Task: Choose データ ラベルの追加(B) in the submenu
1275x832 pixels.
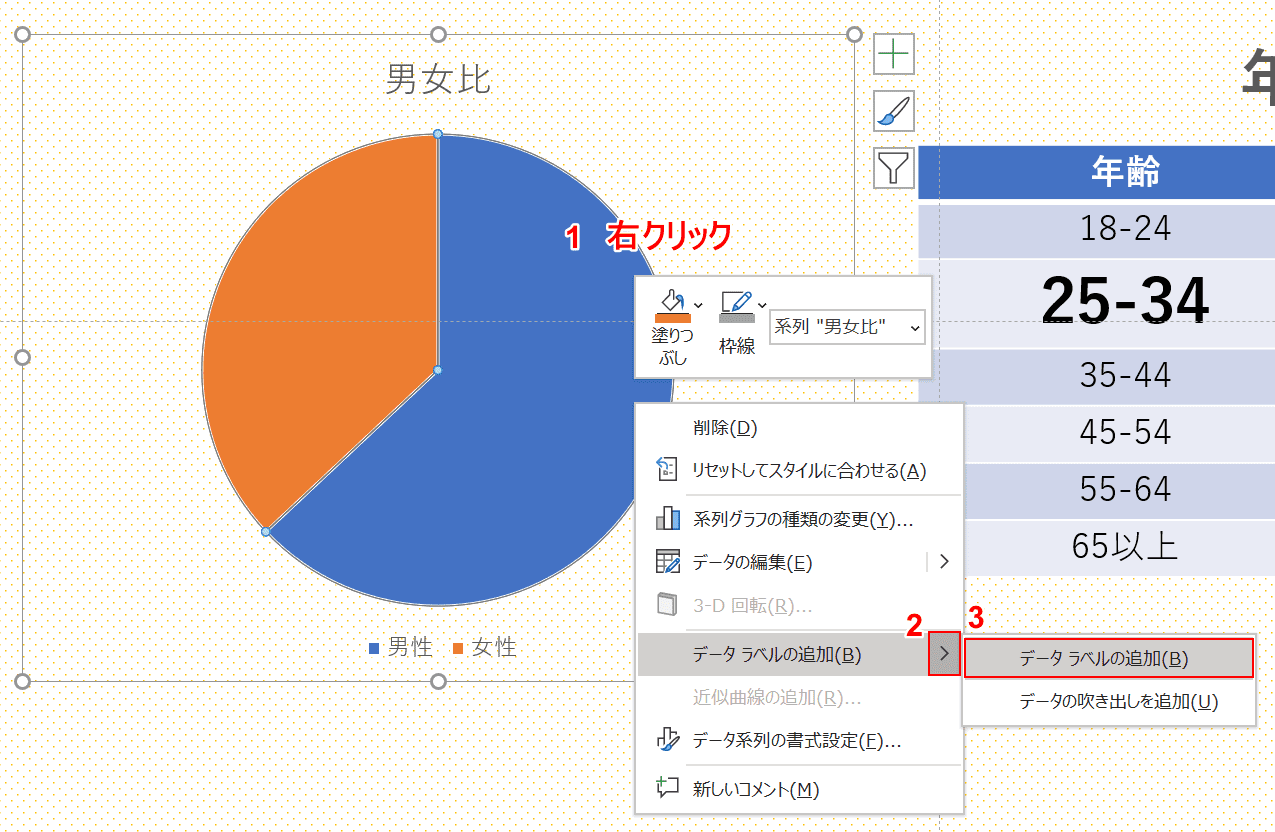Action: (x=1108, y=658)
